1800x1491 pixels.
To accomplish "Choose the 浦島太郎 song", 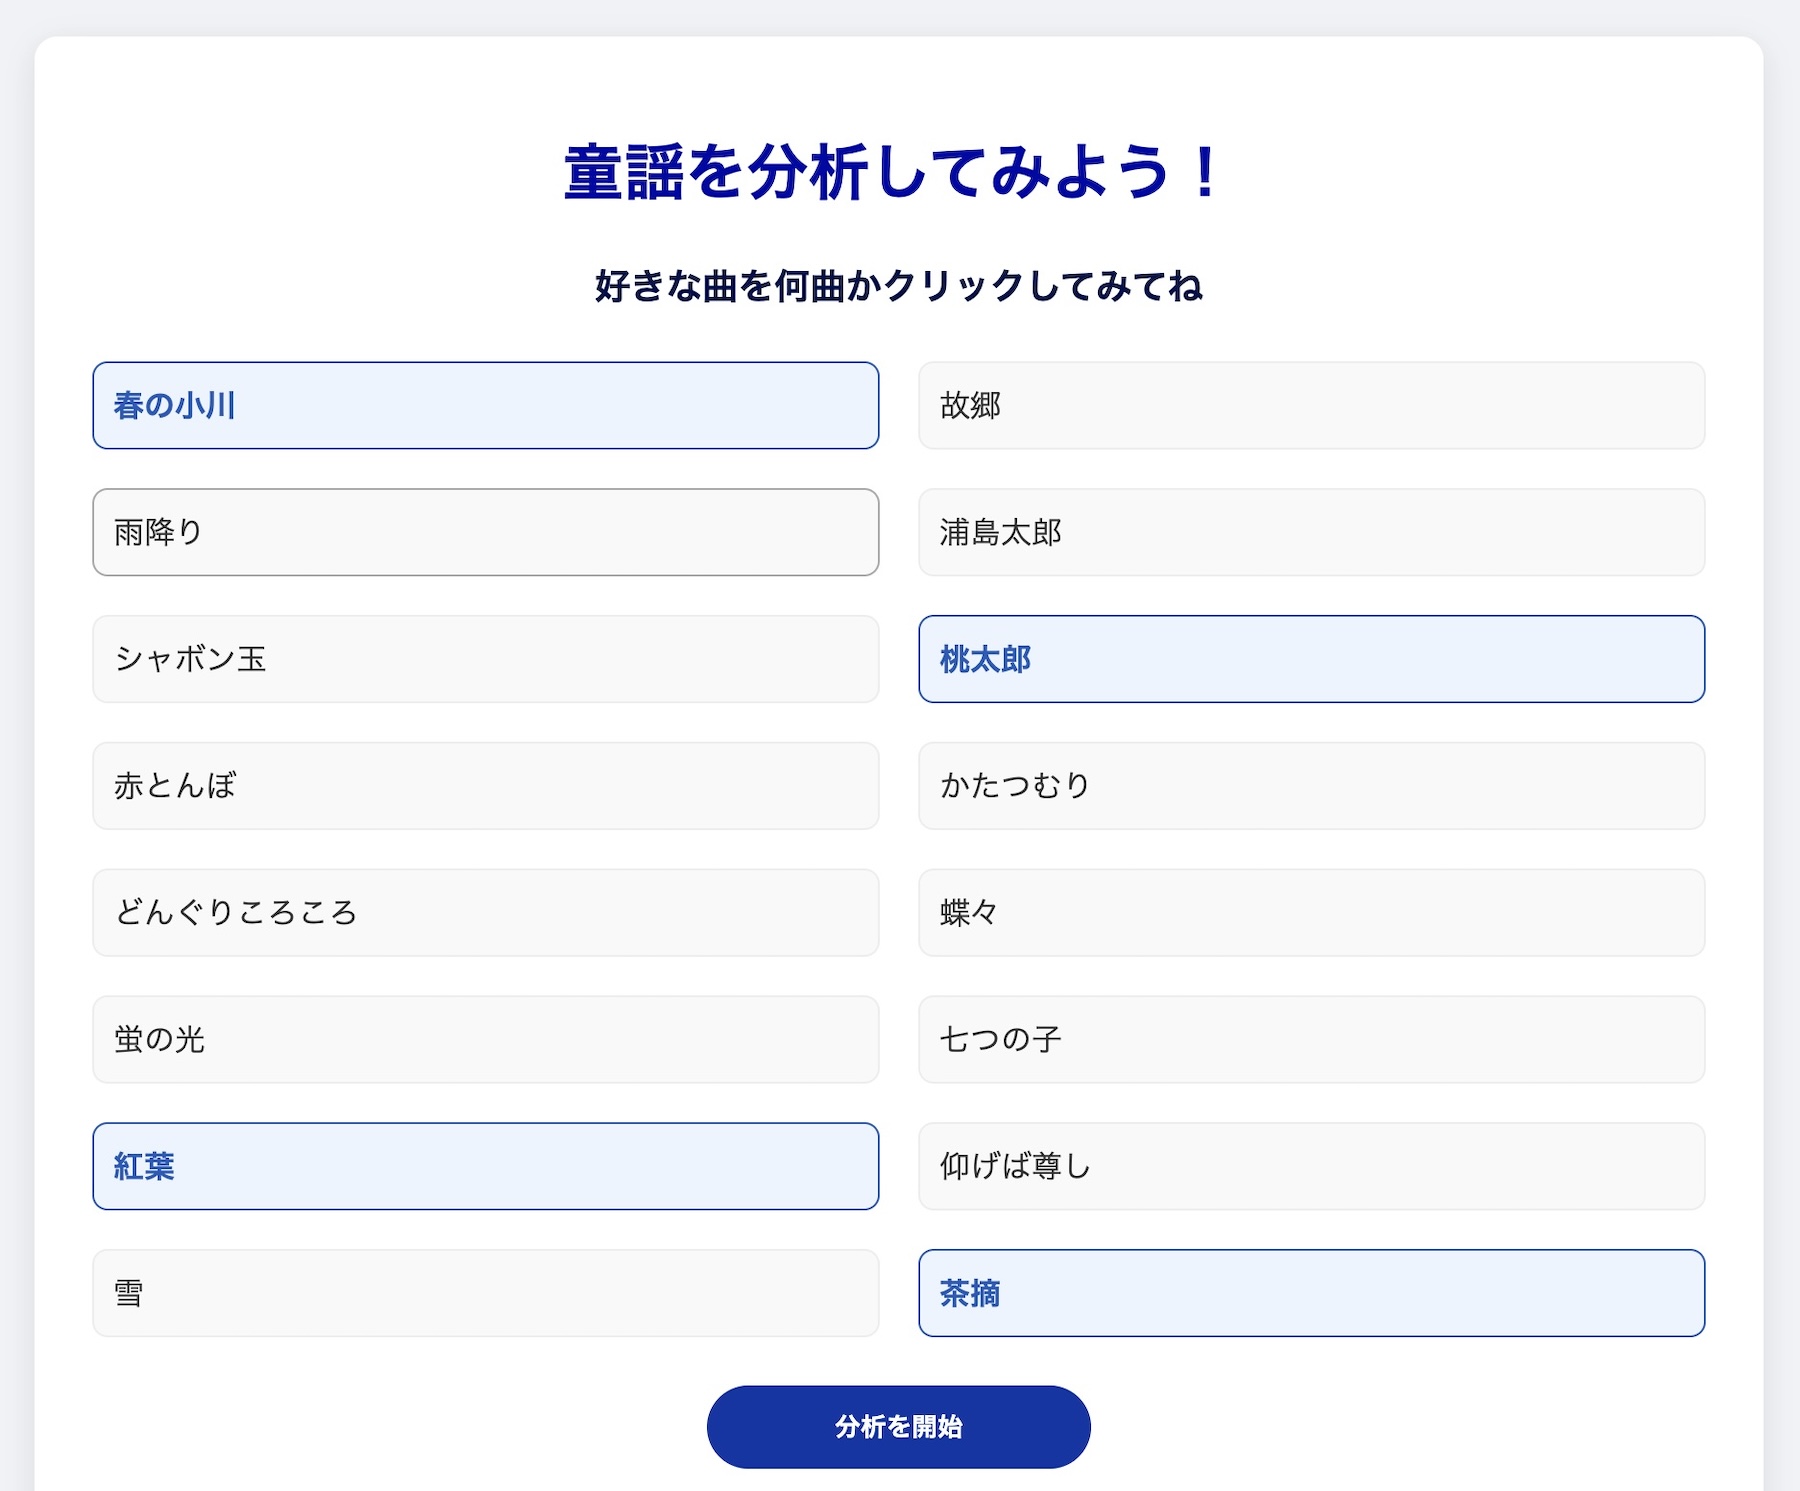I will coord(1311,532).
